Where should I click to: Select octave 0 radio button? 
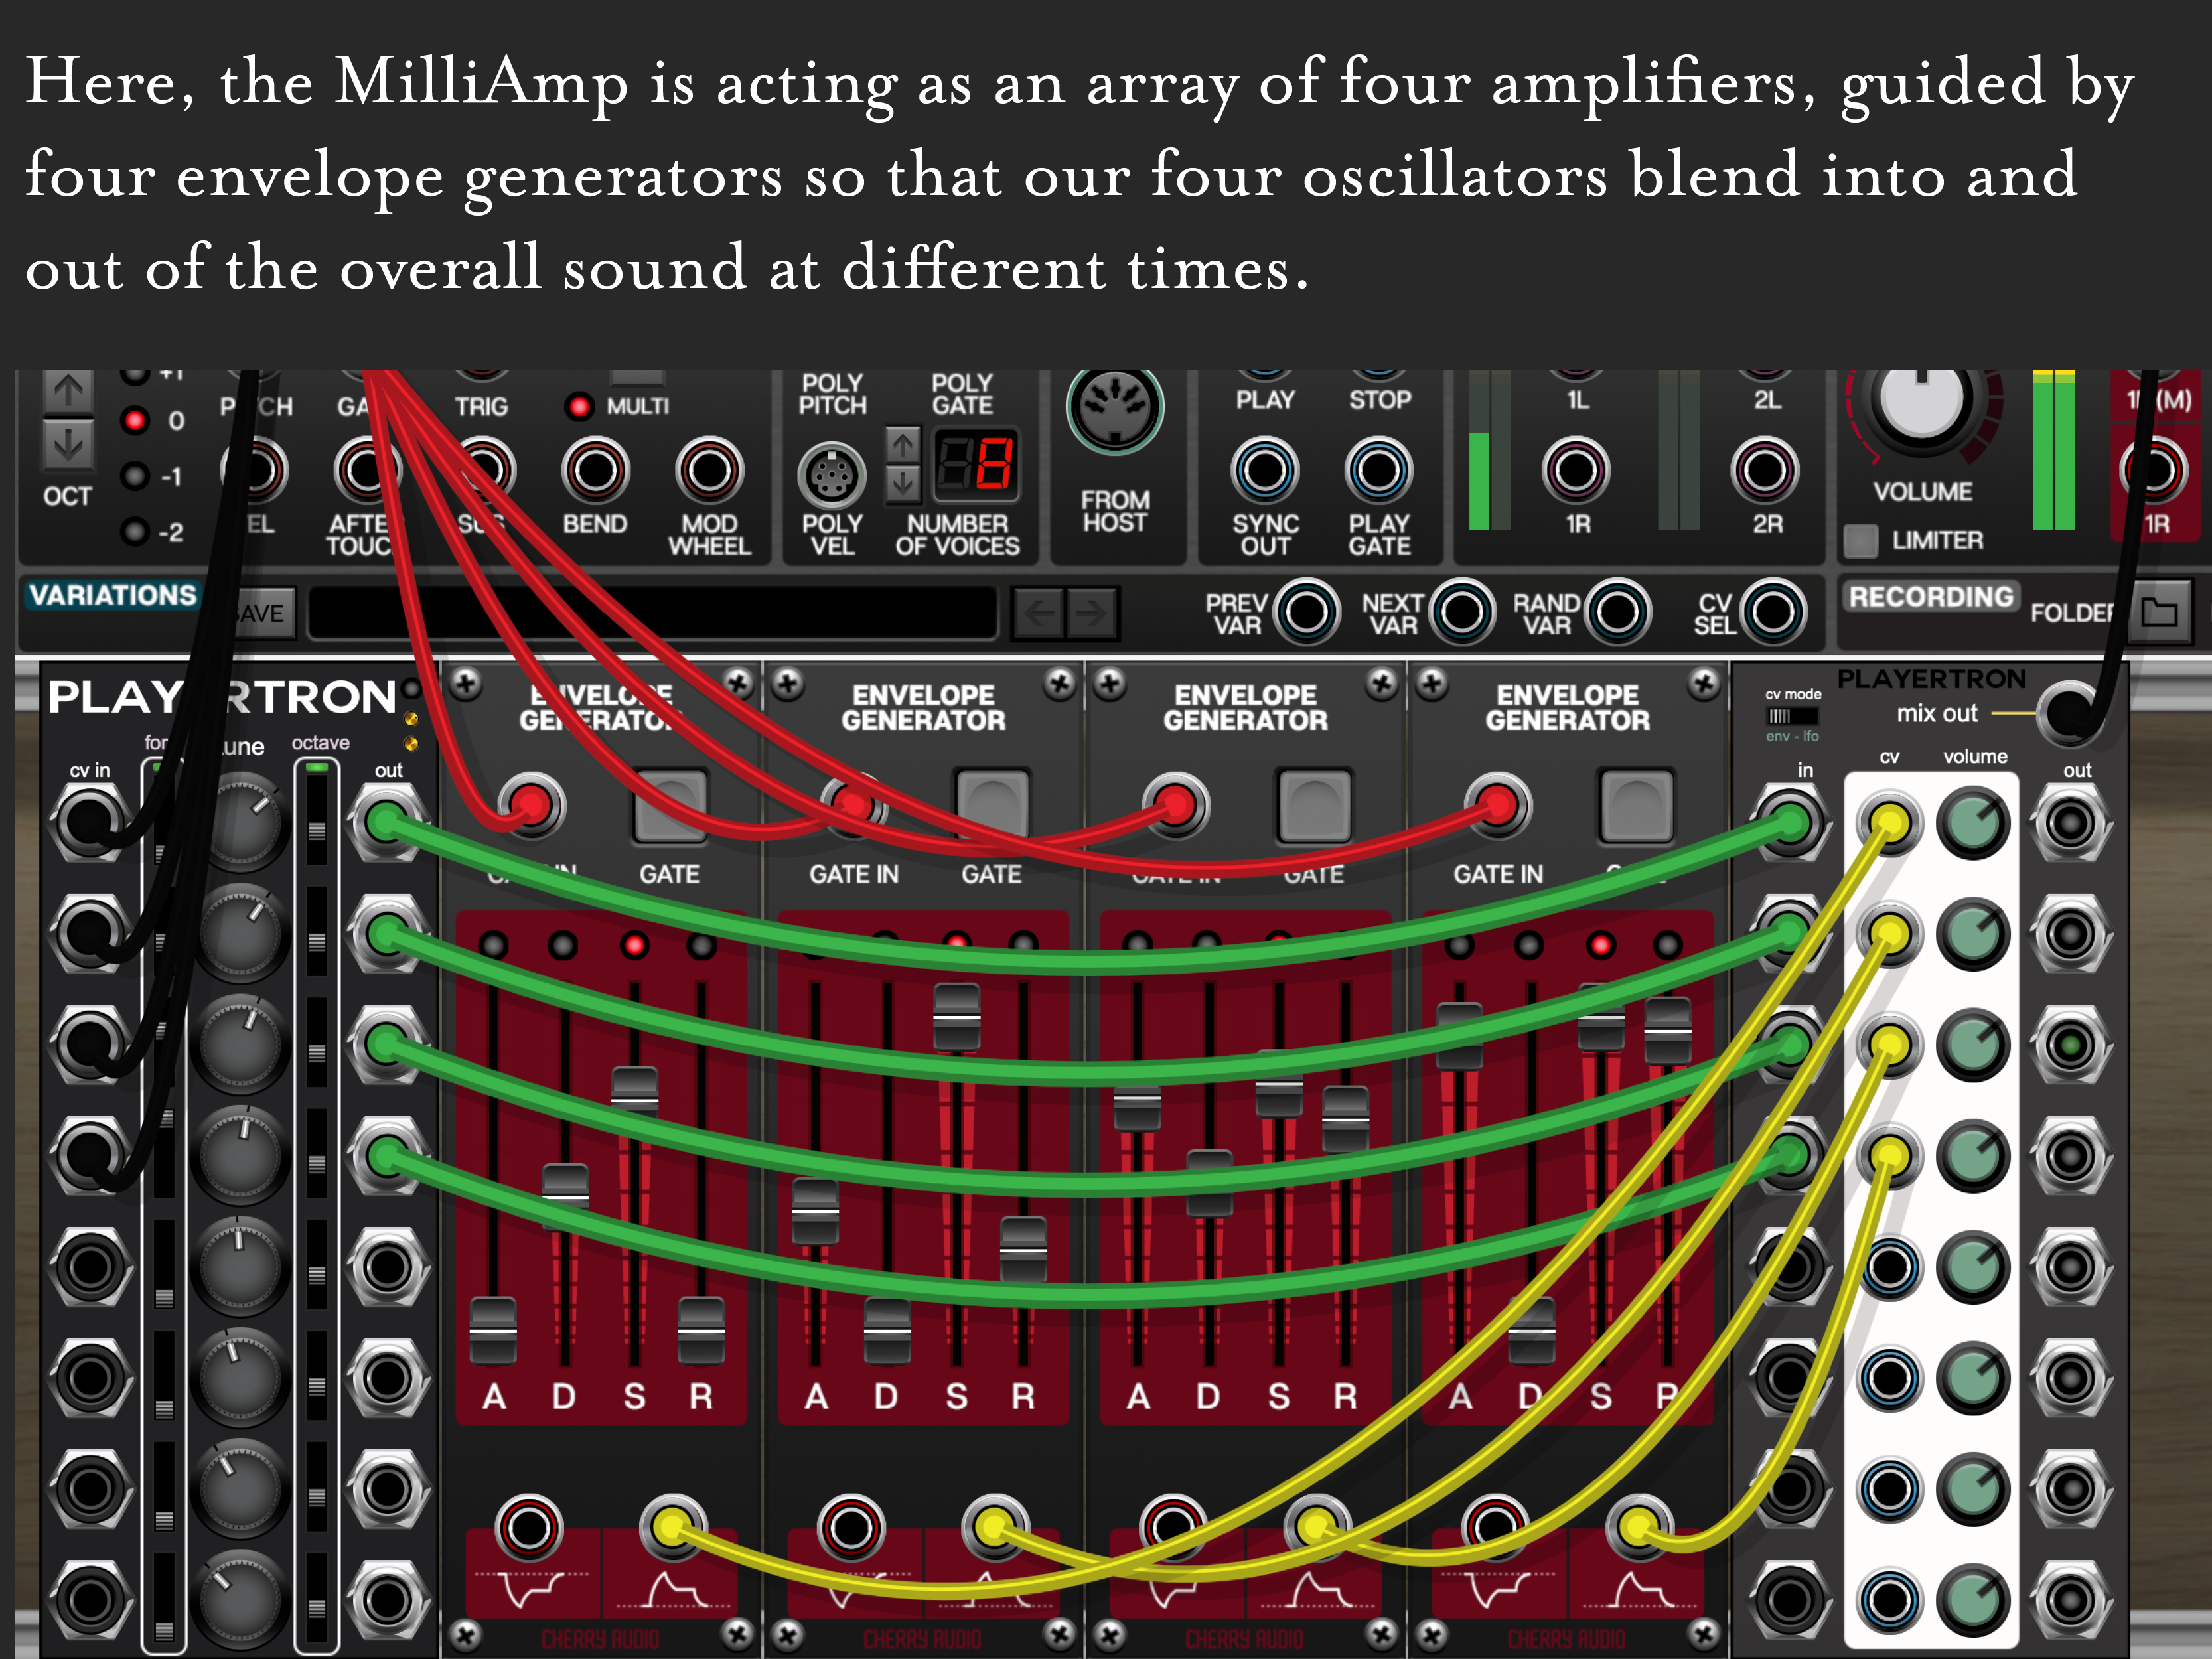point(135,420)
